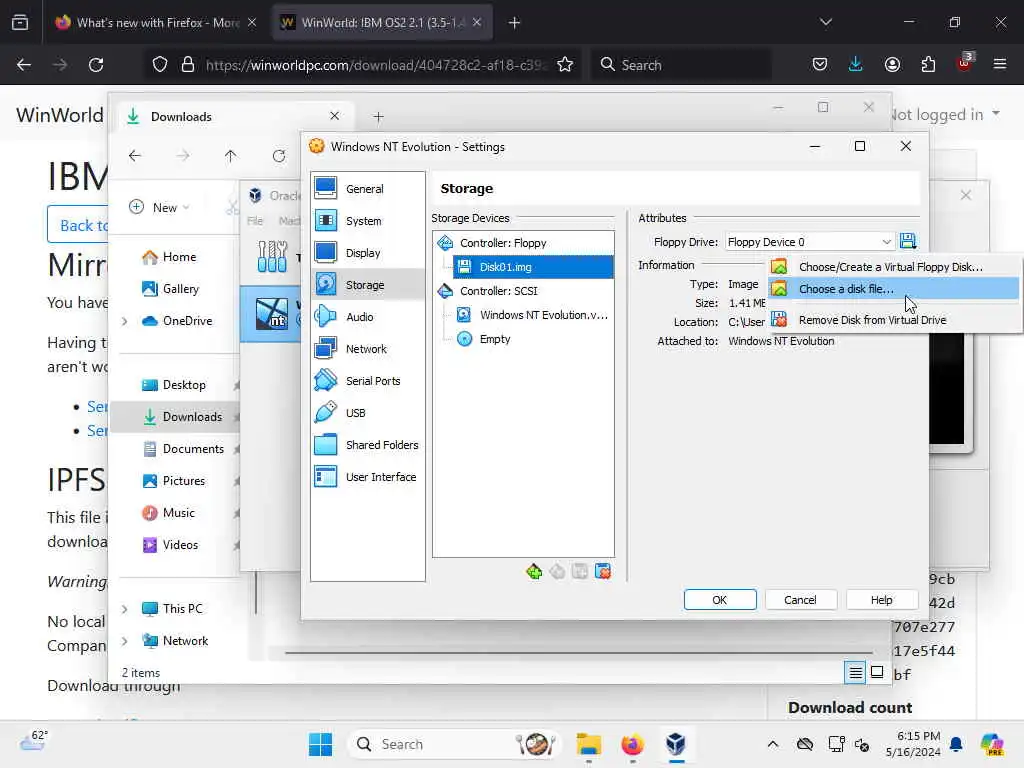The width and height of the screenshot is (1024, 768).
Task: Open General settings category
Action: pos(367,189)
